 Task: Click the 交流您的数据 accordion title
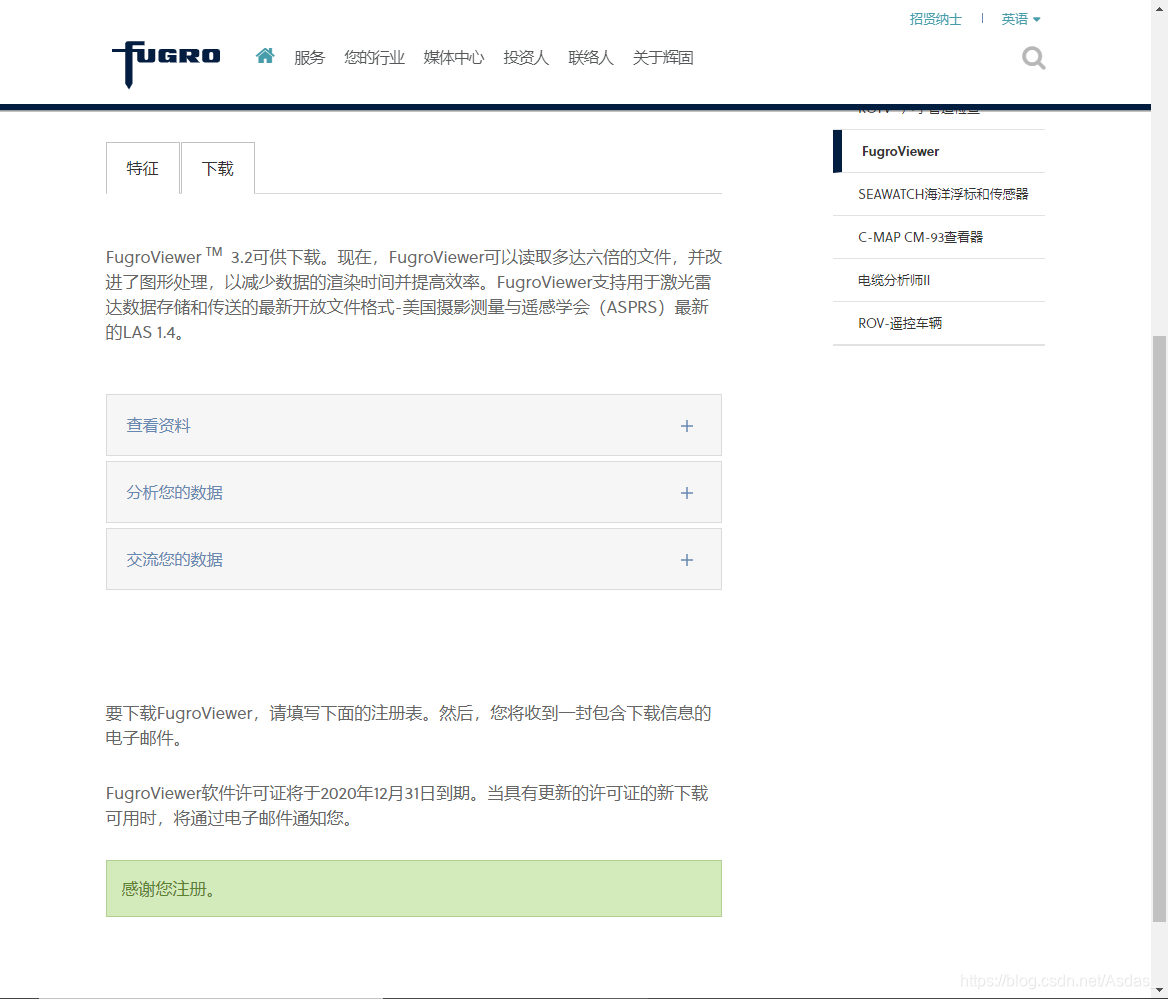(174, 559)
